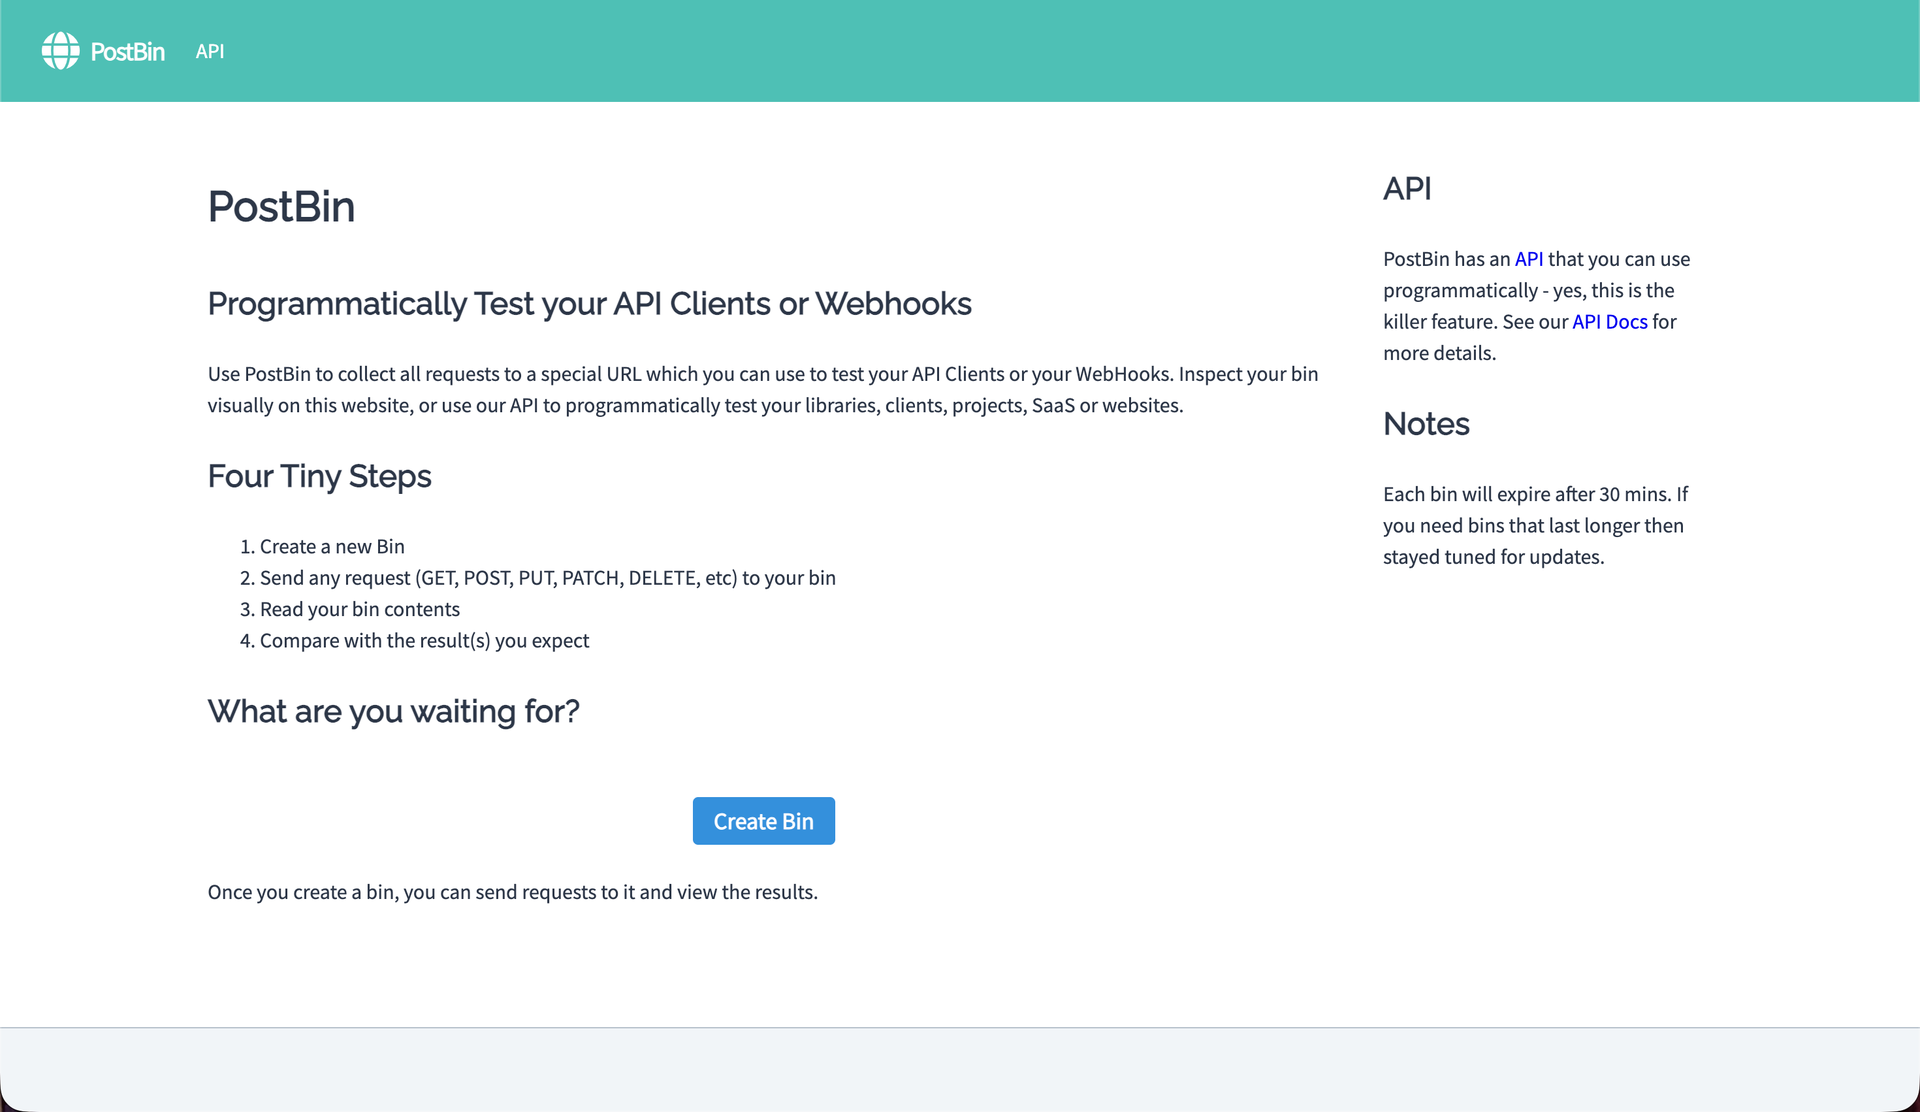Click the Four Tiny Steps heading

pos(319,476)
